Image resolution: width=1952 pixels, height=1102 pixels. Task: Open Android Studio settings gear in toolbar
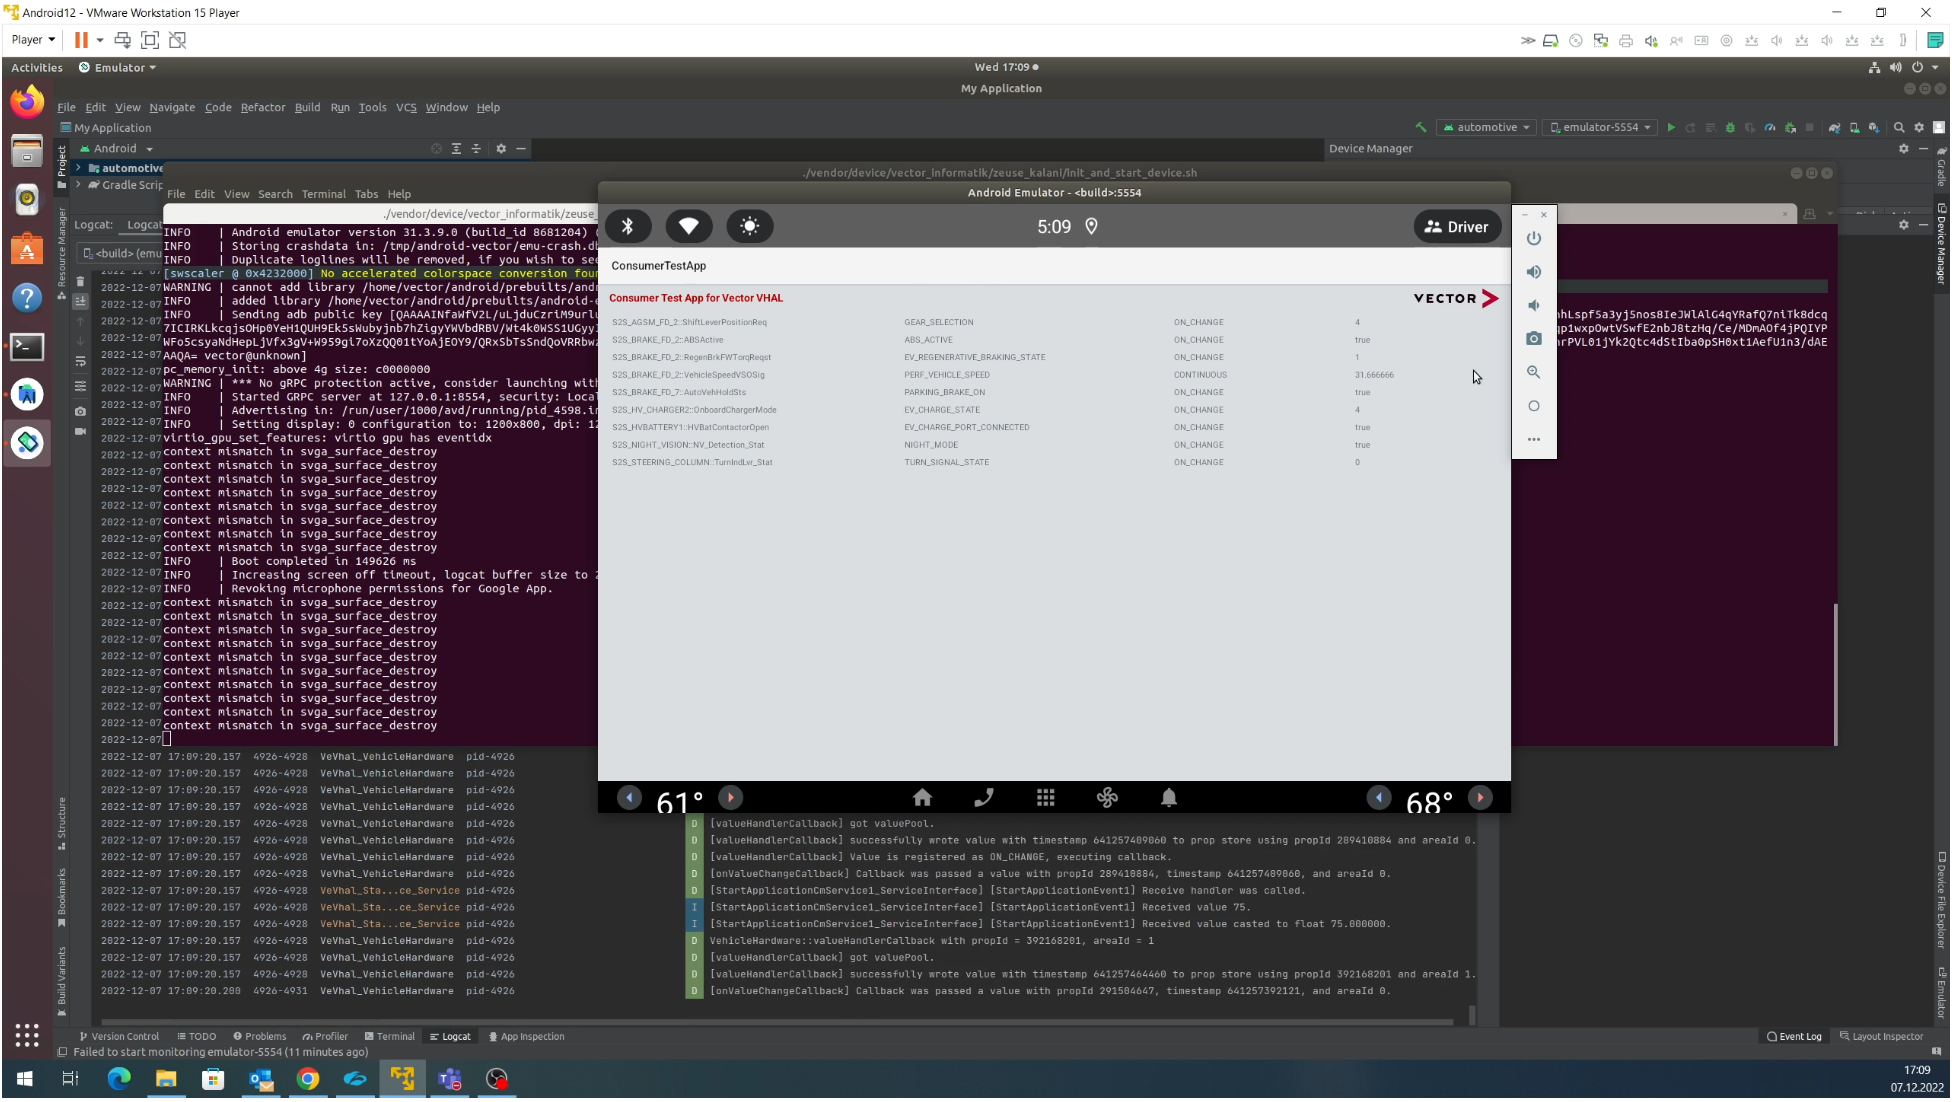[1919, 127]
